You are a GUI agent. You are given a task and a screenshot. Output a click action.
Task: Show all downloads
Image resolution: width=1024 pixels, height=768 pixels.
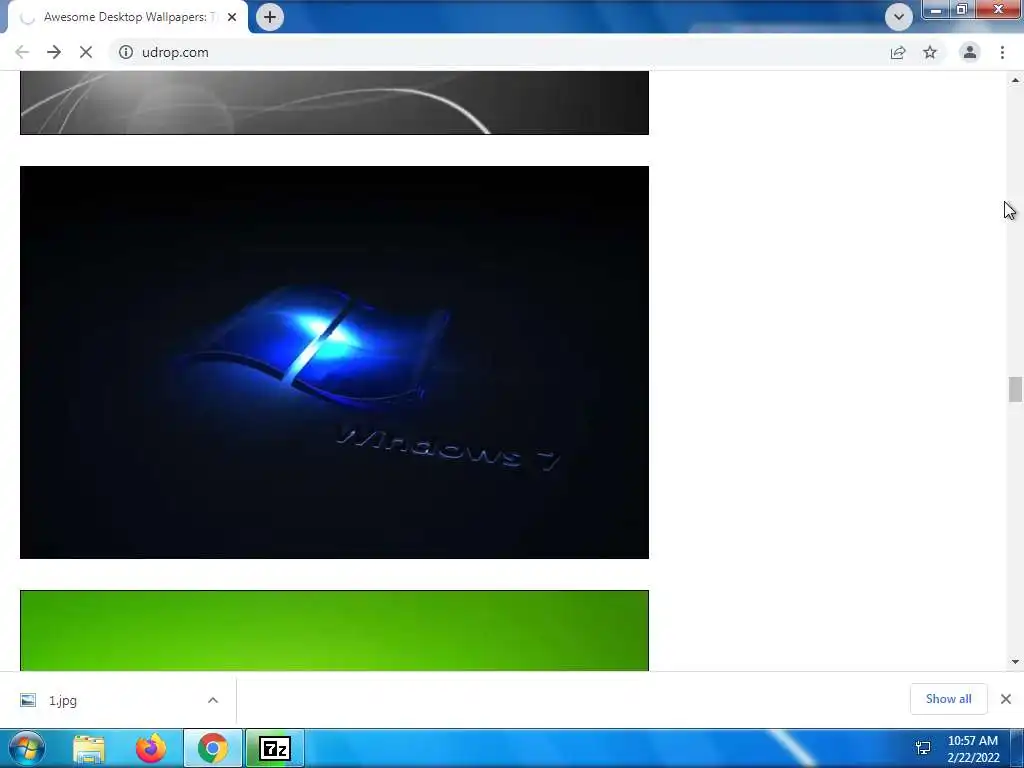[948, 699]
